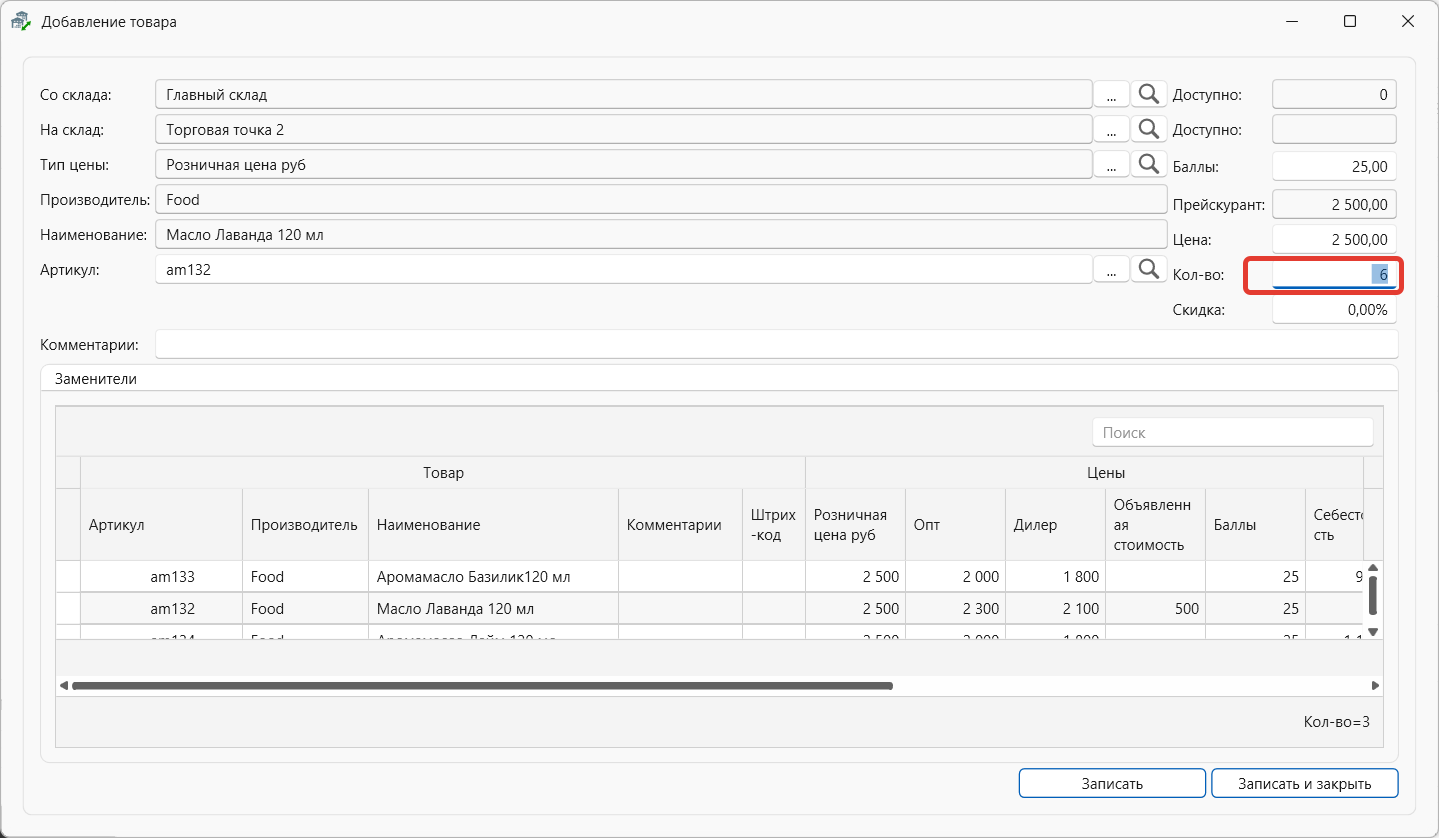Click Дилер price 1 800 in am133 row
The image size is (1439, 838).
pyautogui.click(x=1055, y=577)
